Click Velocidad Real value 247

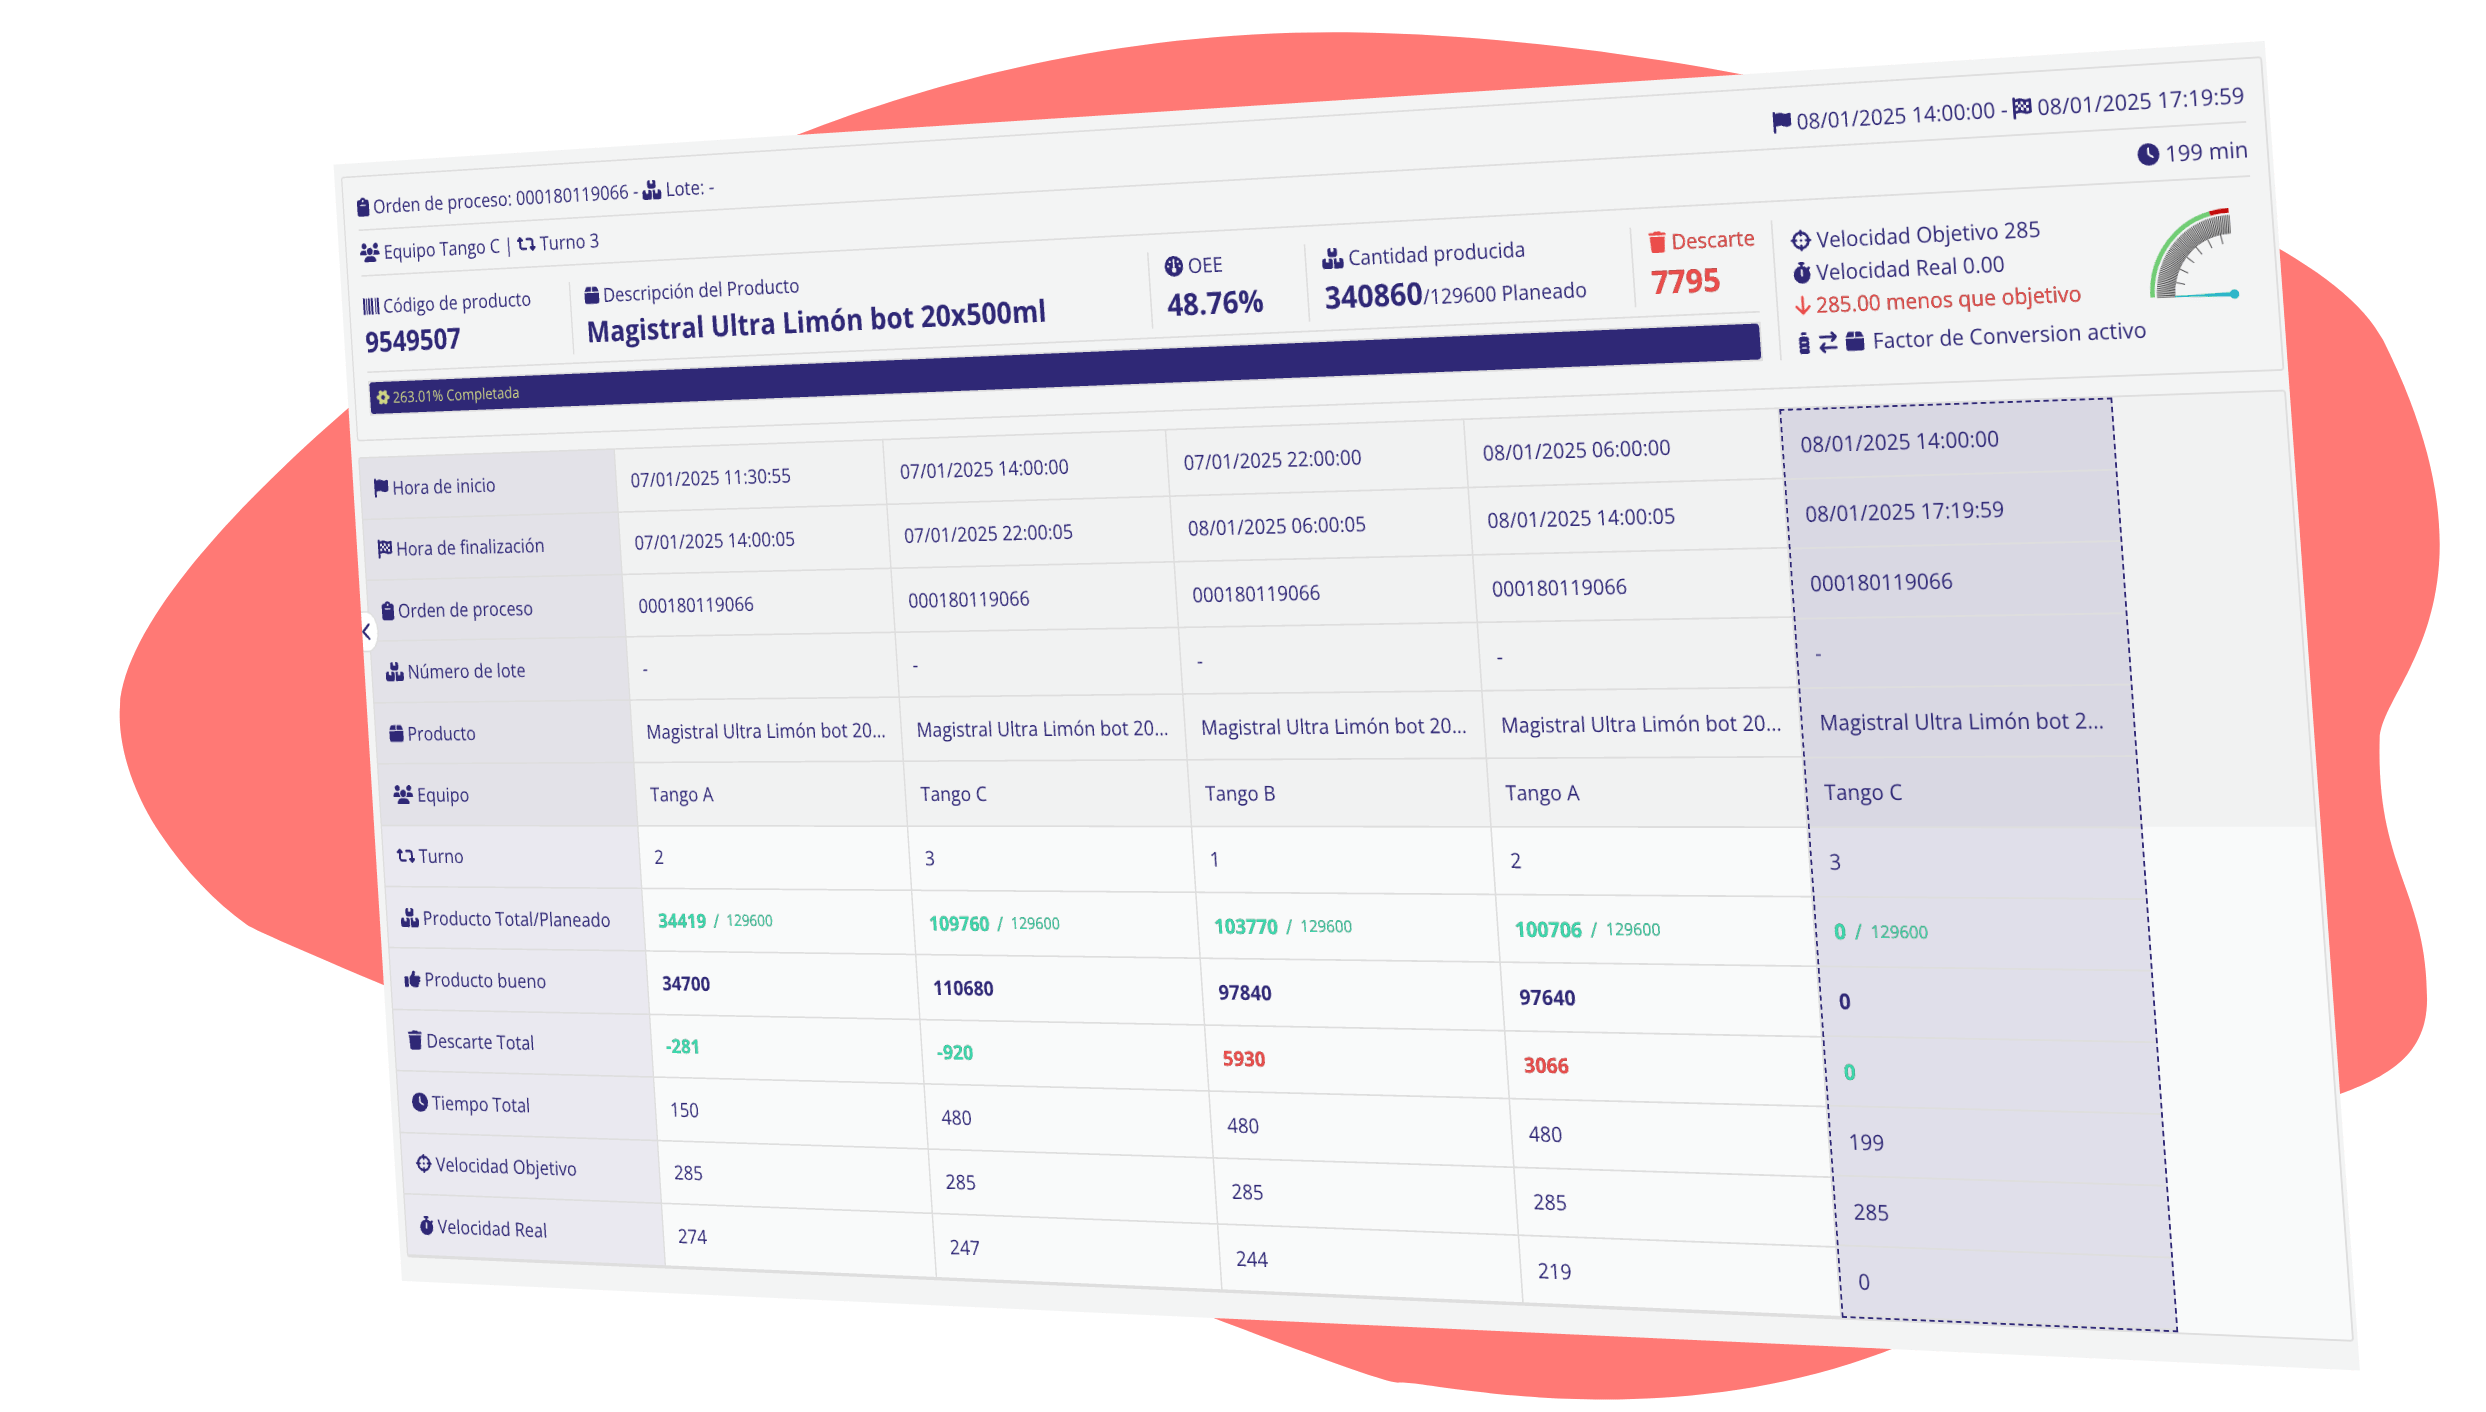pos(964,1248)
